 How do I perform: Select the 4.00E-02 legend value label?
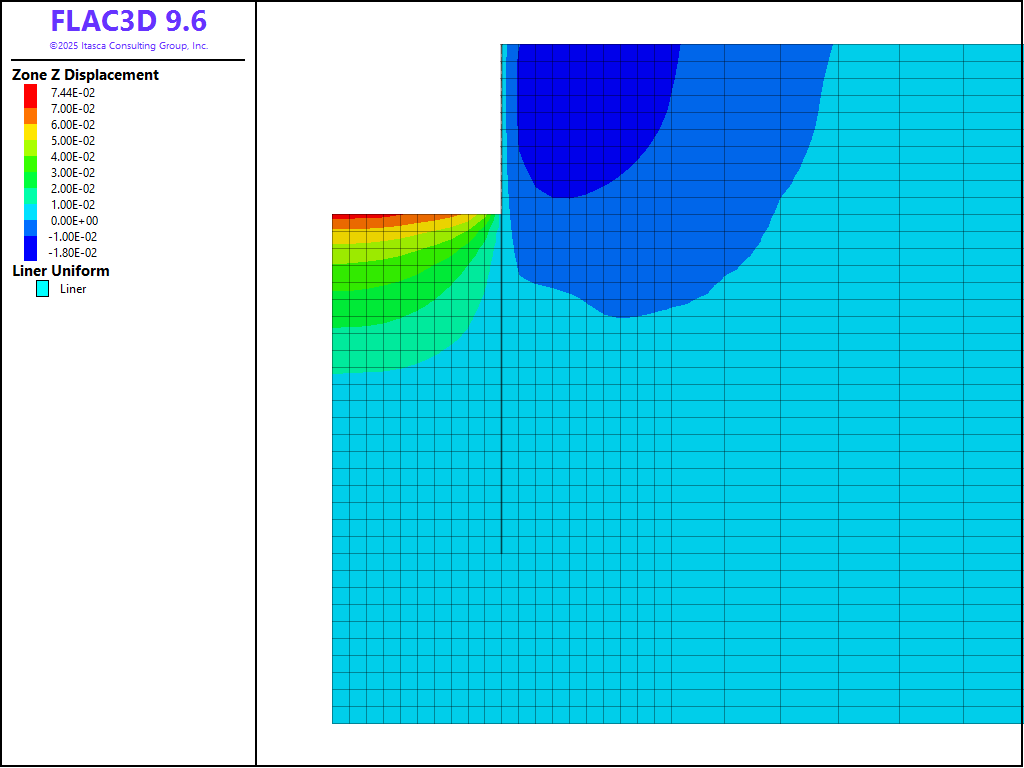[x=73, y=157]
